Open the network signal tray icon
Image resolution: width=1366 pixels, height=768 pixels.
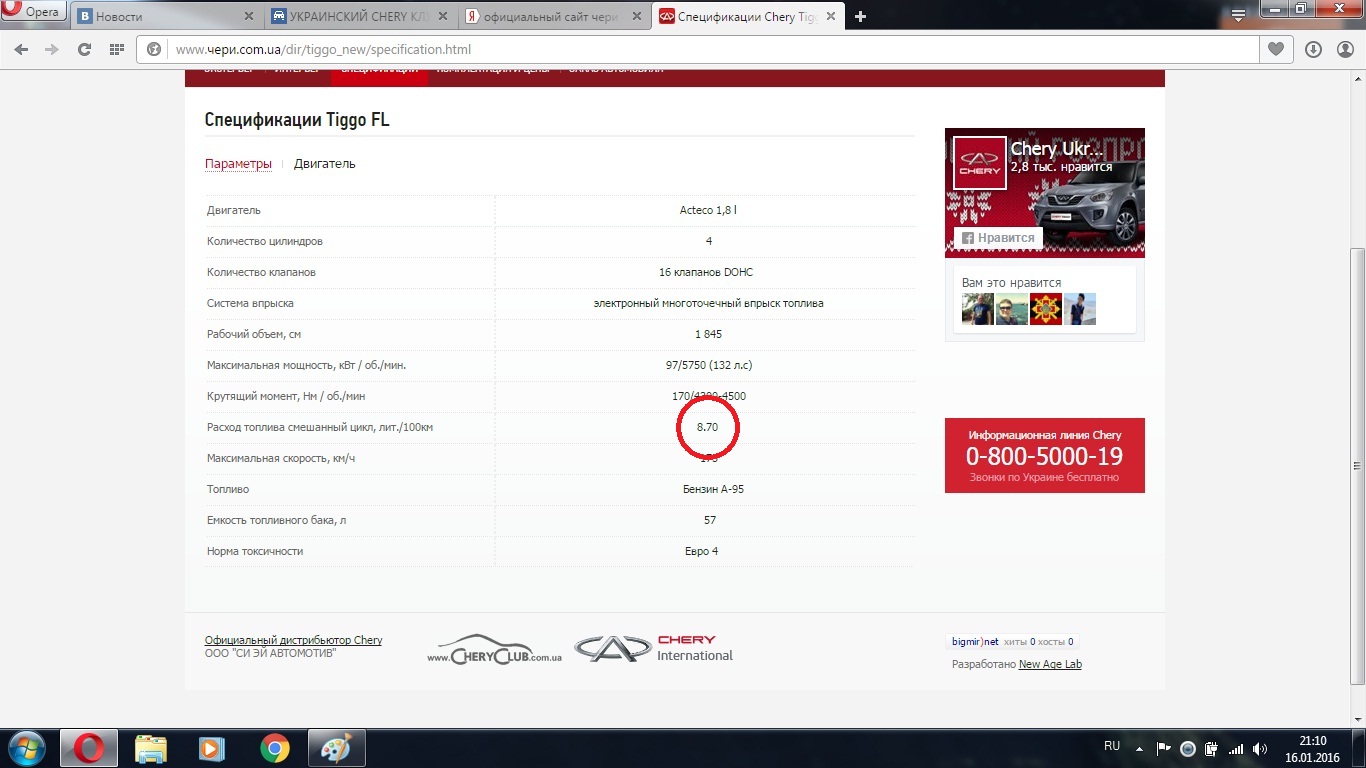tap(1236, 748)
